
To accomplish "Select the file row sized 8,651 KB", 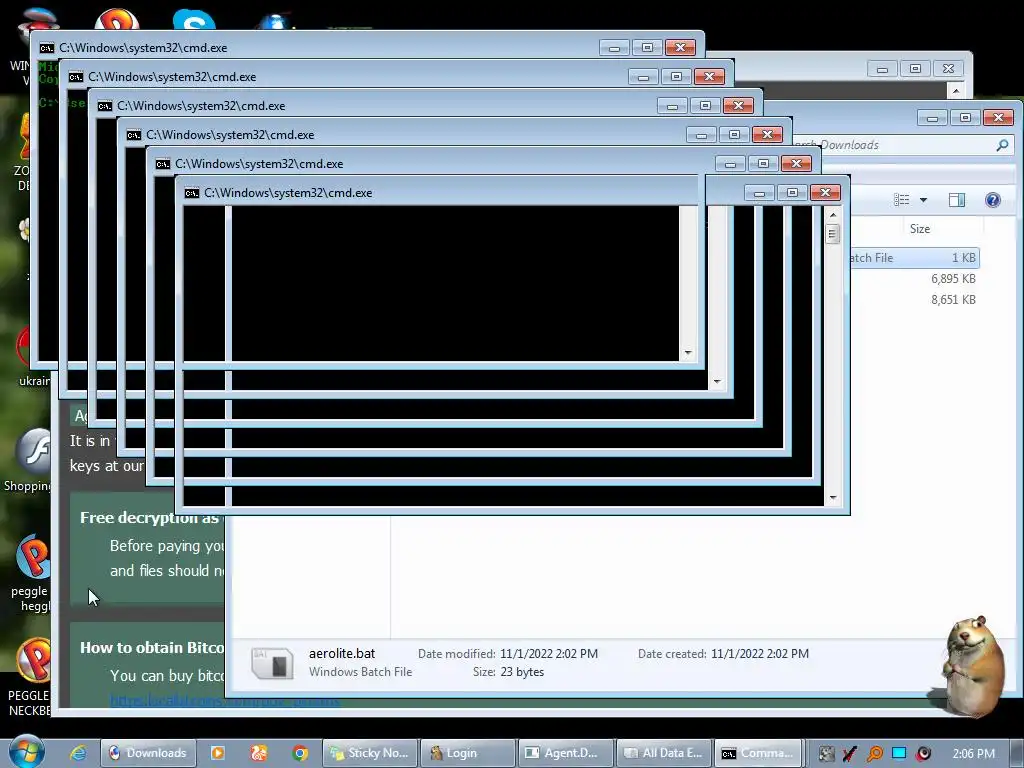I will (914, 300).
